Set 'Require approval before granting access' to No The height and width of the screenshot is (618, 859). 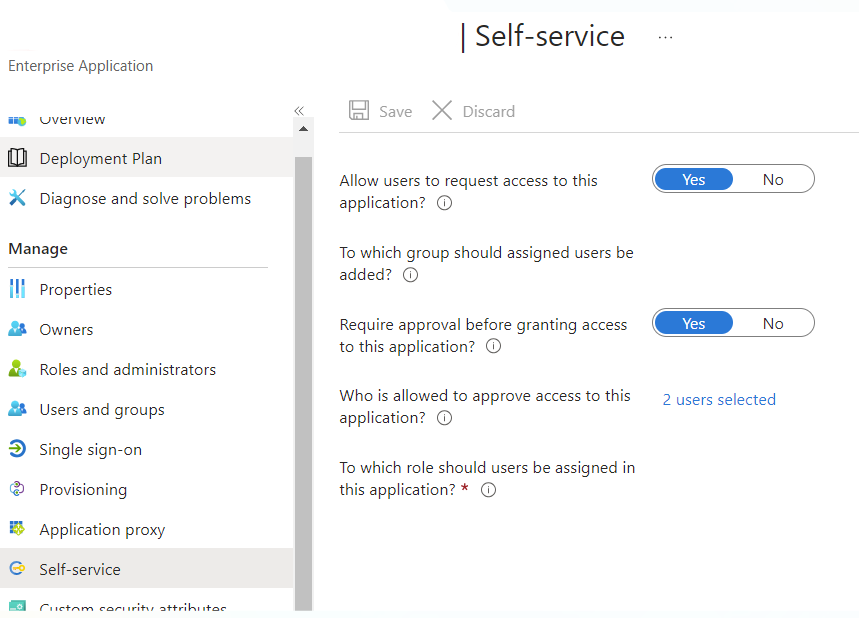click(773, 323)
